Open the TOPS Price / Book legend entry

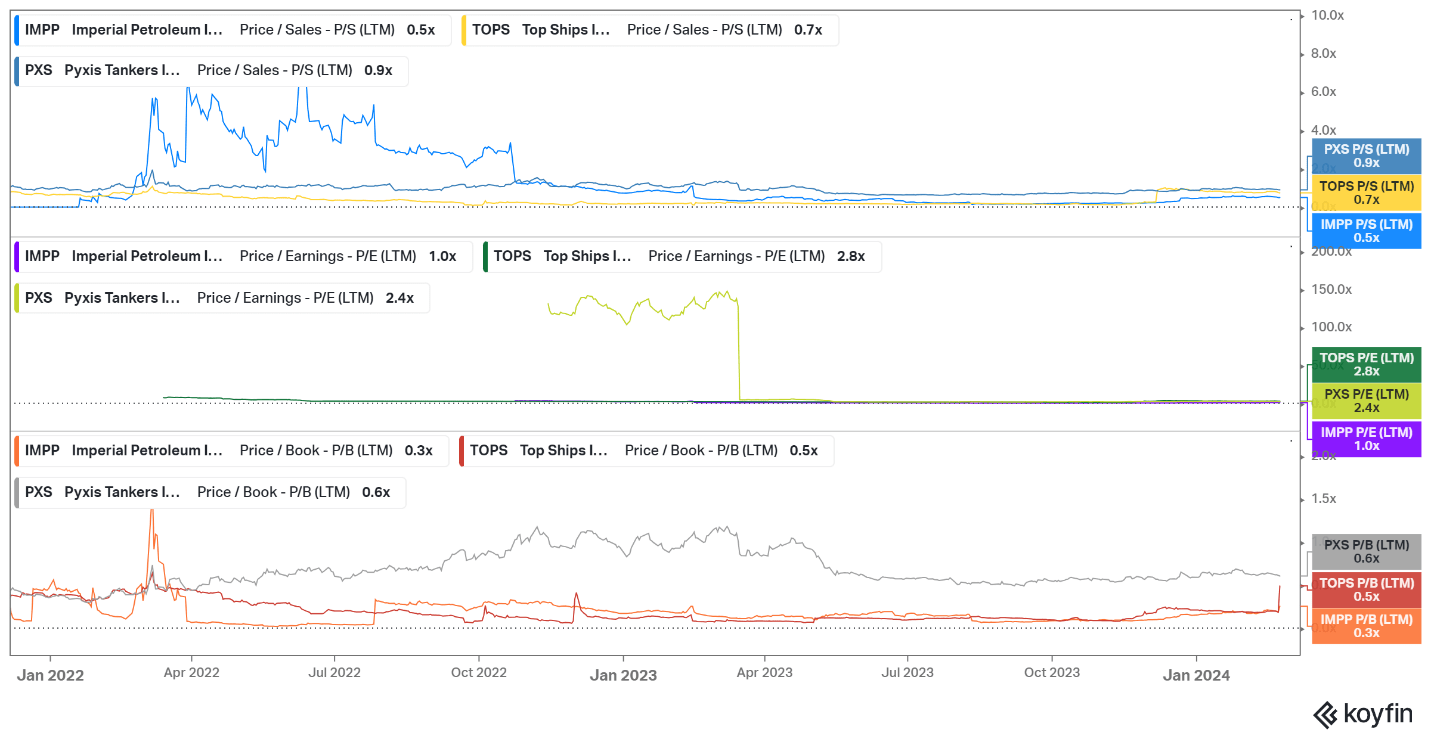pos(645,450)
